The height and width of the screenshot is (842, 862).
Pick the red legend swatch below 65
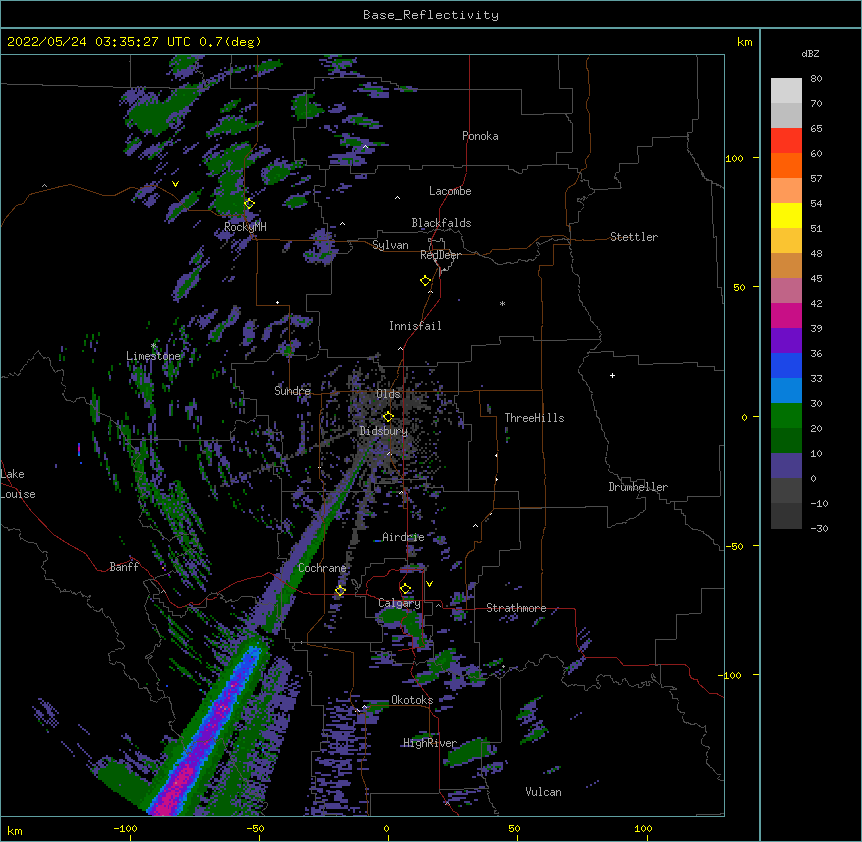[x=786, y=141]
